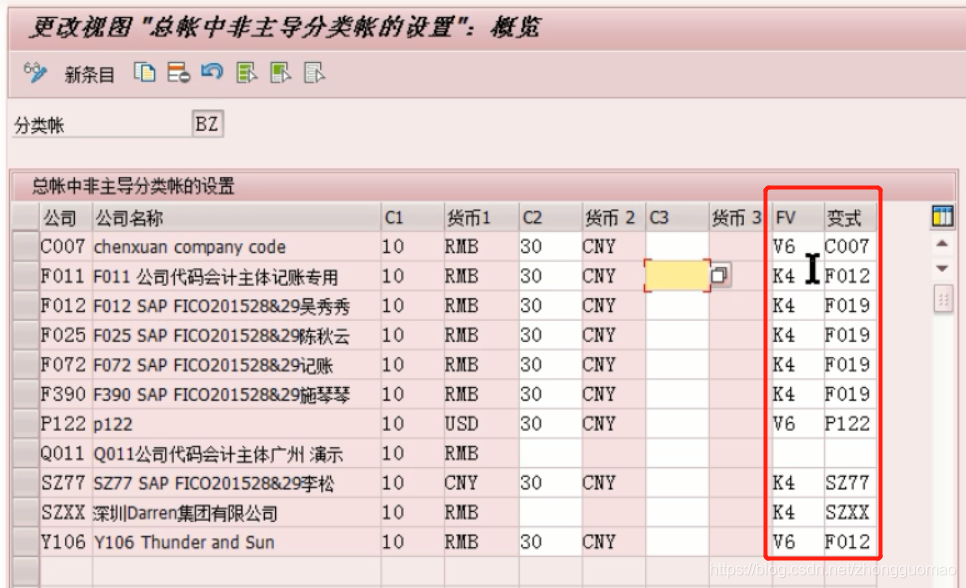The image size is (966, 588).
Task: Click the Delete row icon in toolbar
Action: coord(179,73)
